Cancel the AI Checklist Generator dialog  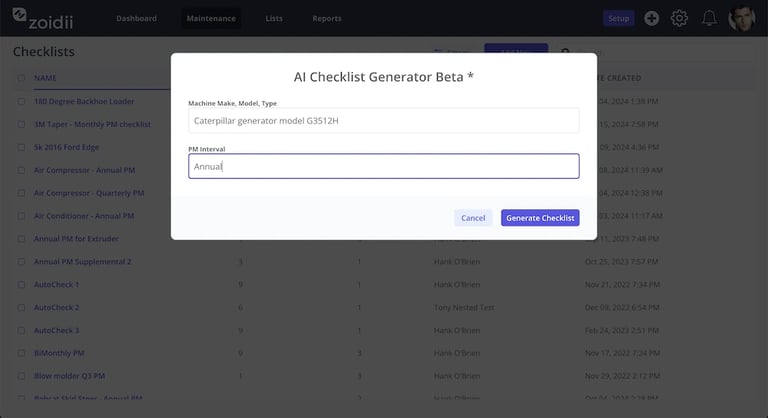pyautogui.click(x=473, y=218)
